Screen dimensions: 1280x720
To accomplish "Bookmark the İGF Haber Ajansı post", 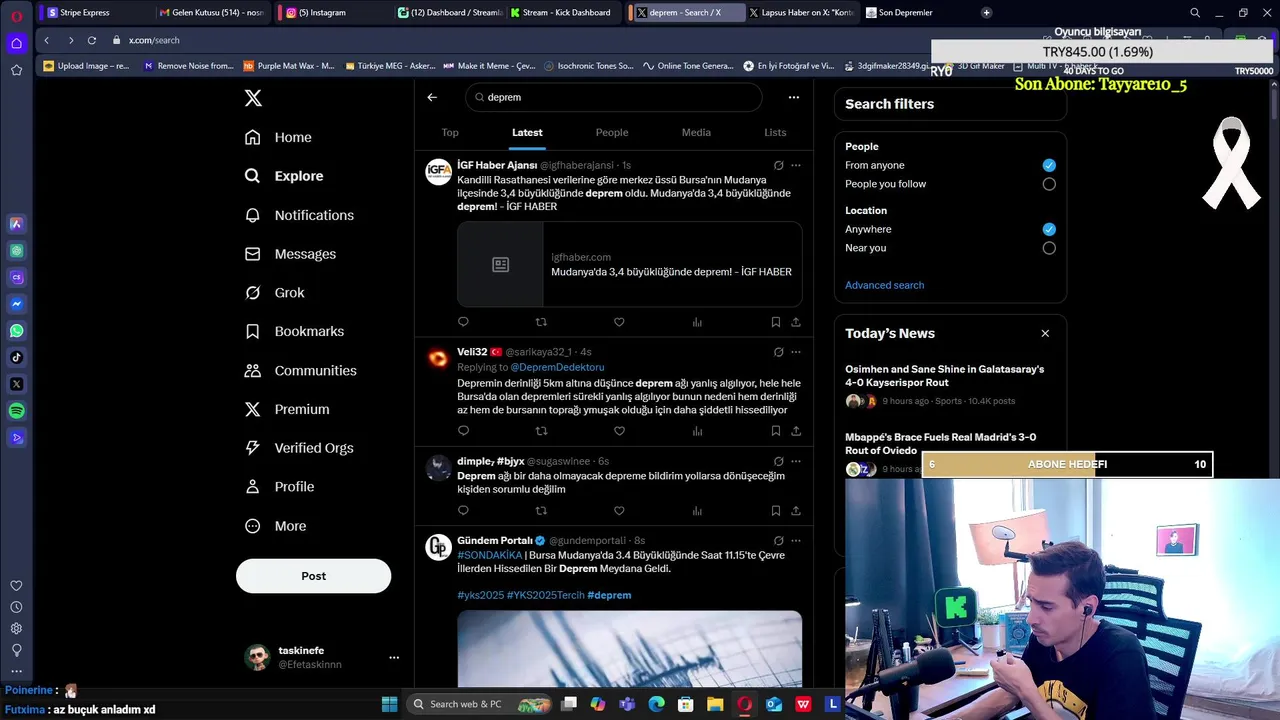I will coord(775,322).
